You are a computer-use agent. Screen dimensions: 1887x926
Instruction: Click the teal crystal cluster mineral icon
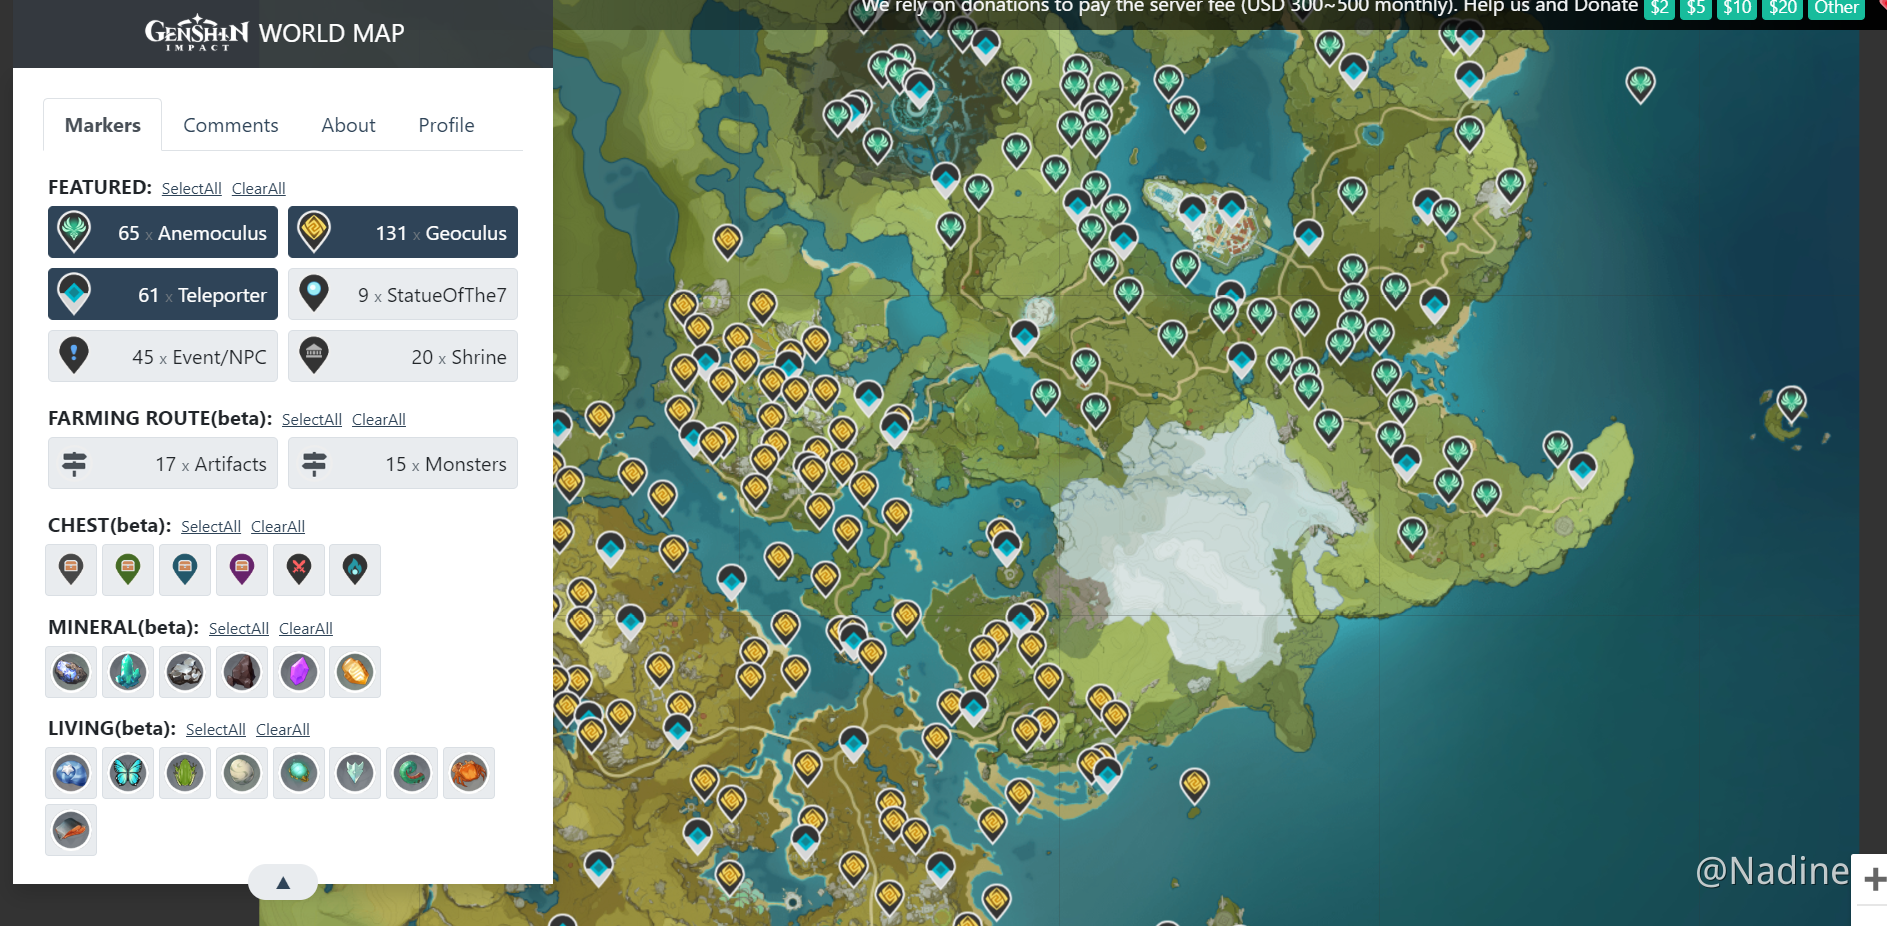(x=128, y=672)
